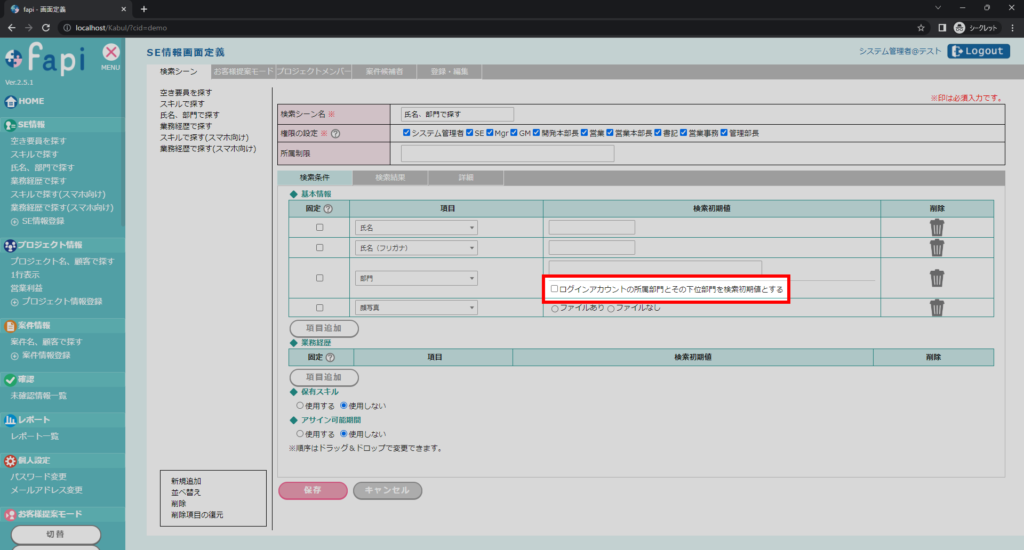Viewport: 1024px width, 550px height.
Task: Open the プロジェクトメンバー tab
Action: click(314, 72)
